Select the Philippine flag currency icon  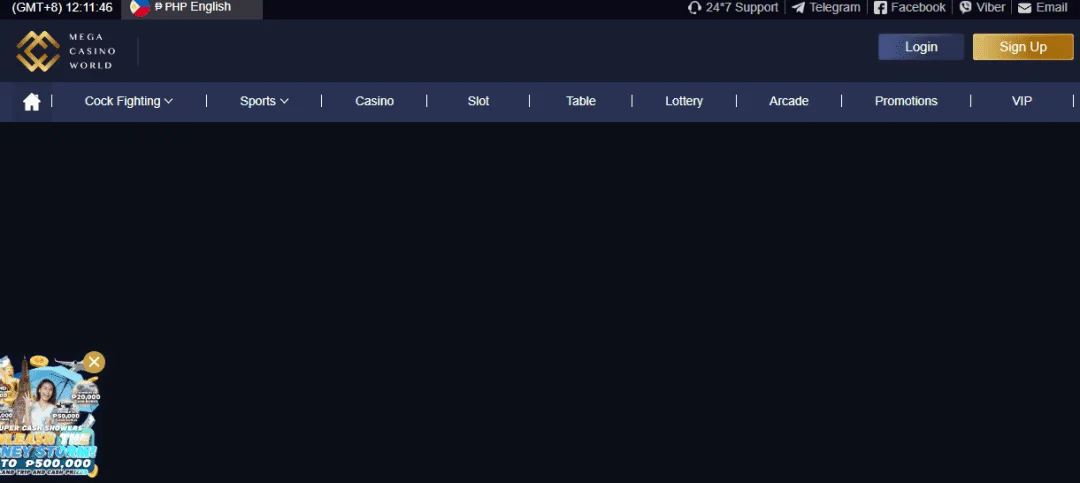(x=140, y=8)
